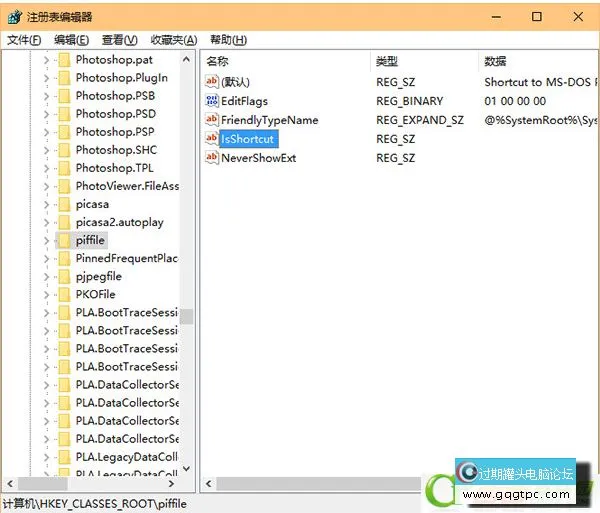600x513 pixels.
Task: Click the Photoshop.TPL folder icon
Action: [x=64, y=168]
